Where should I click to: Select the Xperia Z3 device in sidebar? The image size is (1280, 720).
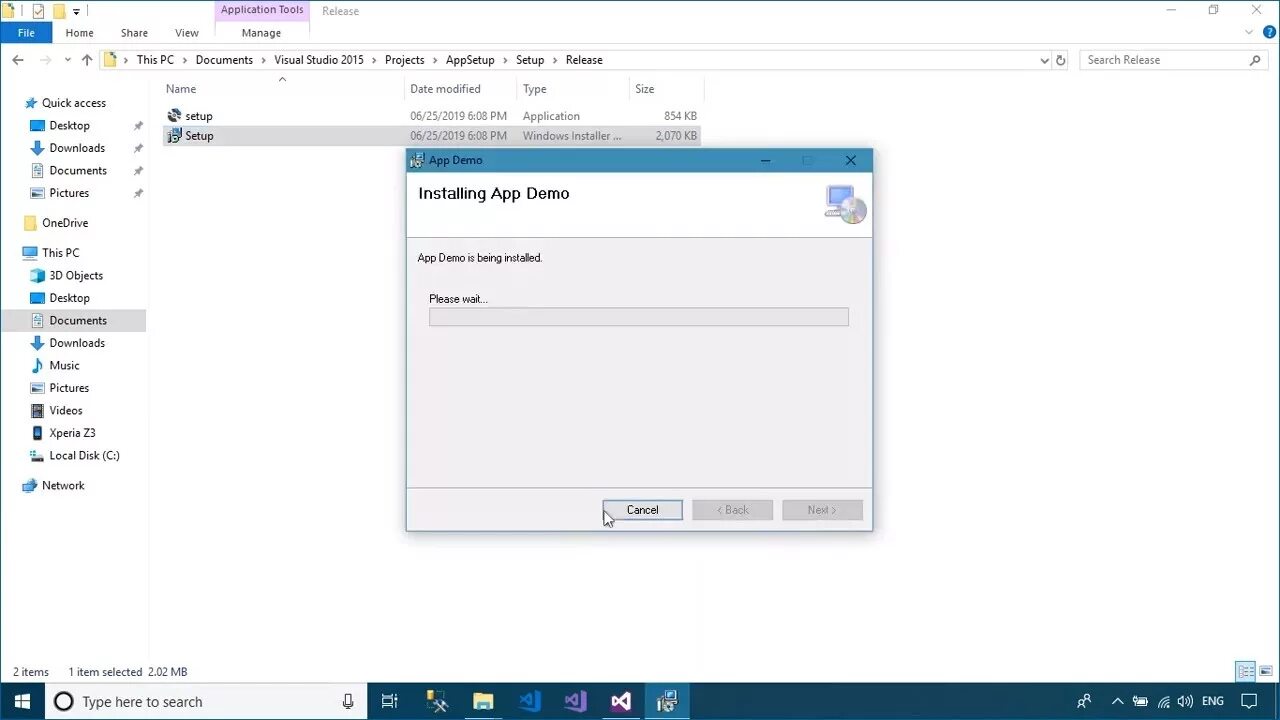74,432
